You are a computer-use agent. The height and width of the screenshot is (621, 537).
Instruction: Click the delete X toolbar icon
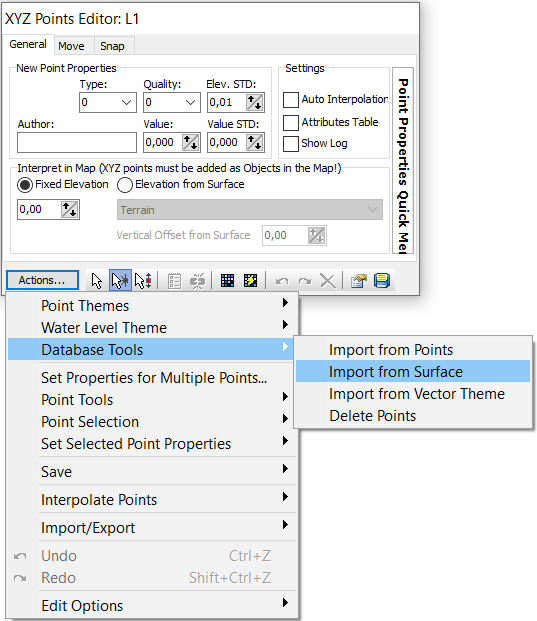tap(328, 281)
